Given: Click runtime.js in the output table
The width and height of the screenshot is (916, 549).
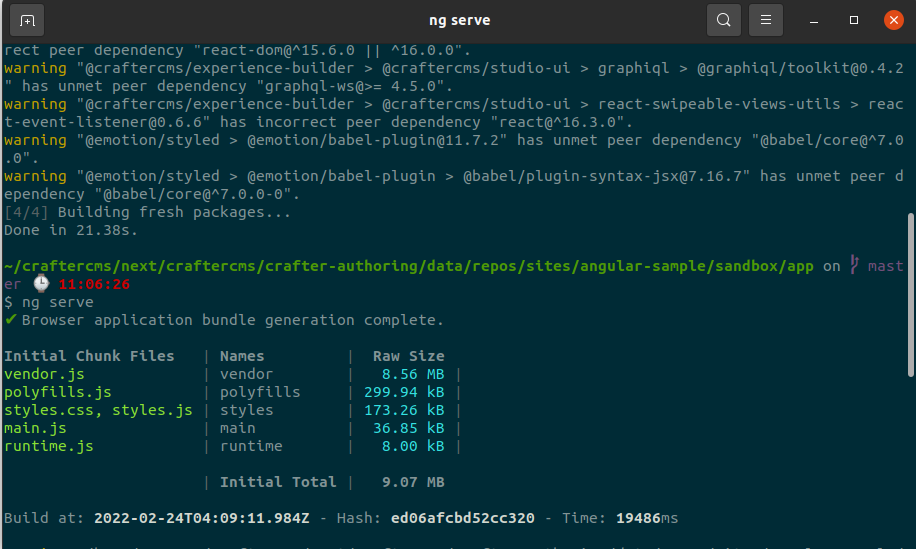Looking at the screenshot, I should coord(48,446).
